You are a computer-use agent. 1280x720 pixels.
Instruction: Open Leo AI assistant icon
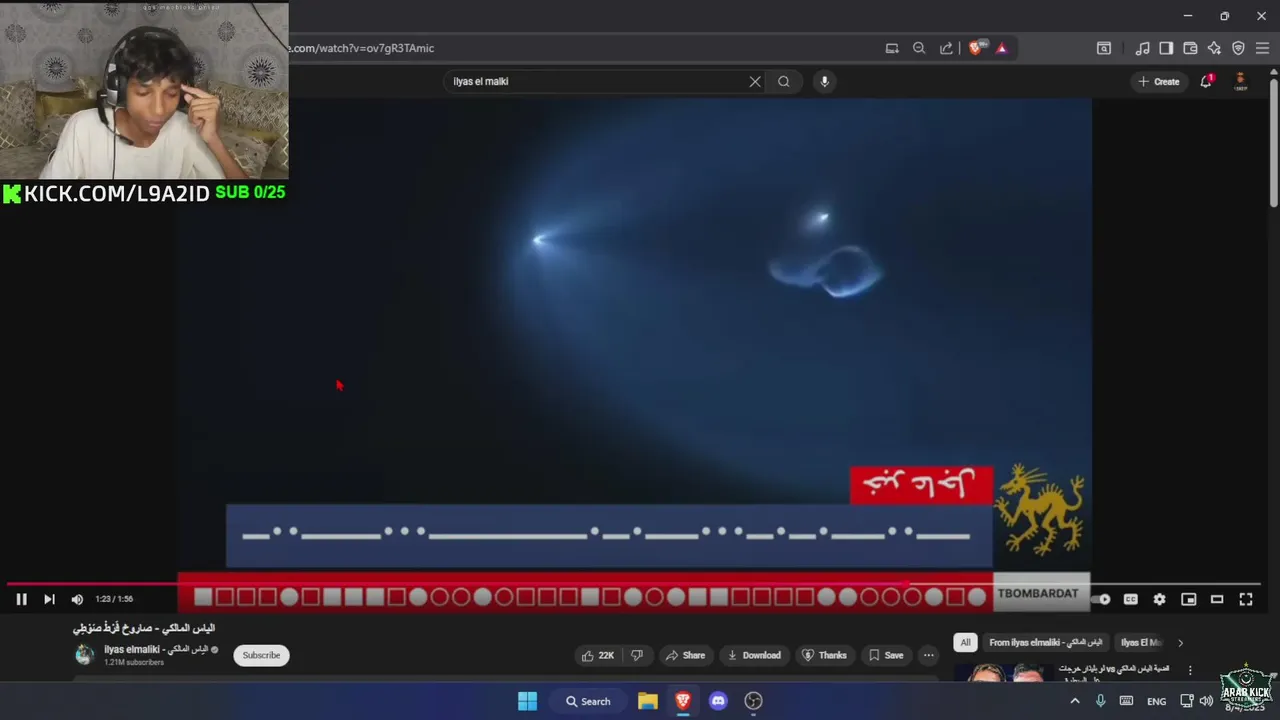pyautogui.click(x=1214, y=48)
